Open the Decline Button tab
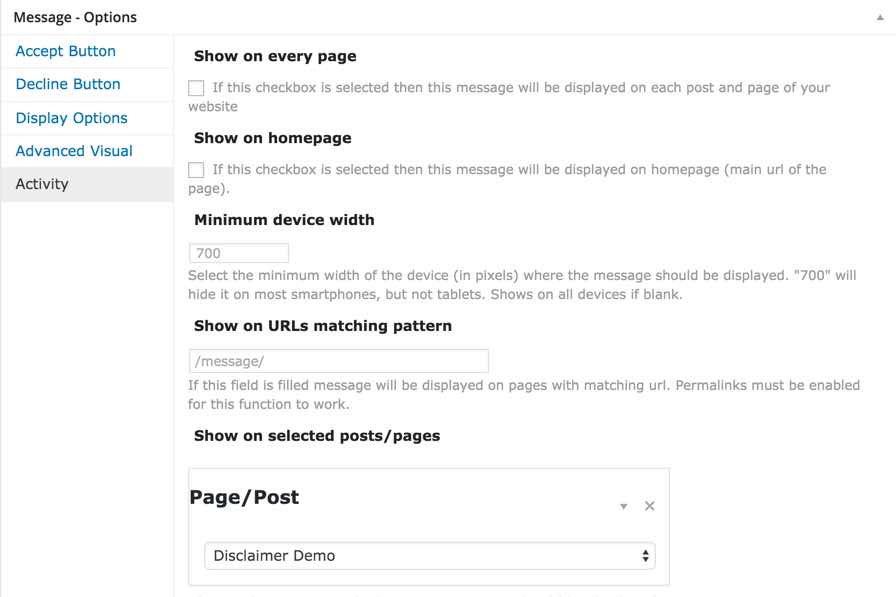This screenshot has width=896, height=597. click(x=67, y=84)
